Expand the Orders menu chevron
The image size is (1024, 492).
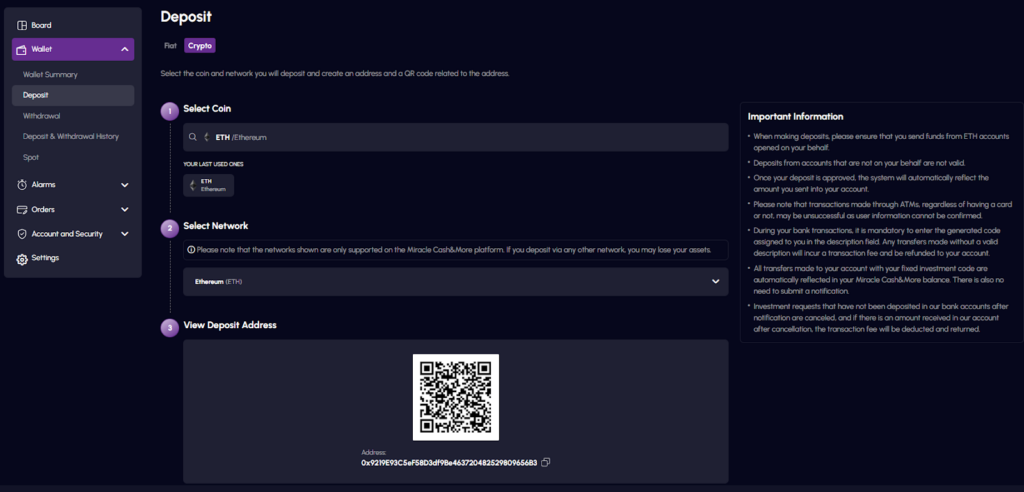tap(125, 210)
